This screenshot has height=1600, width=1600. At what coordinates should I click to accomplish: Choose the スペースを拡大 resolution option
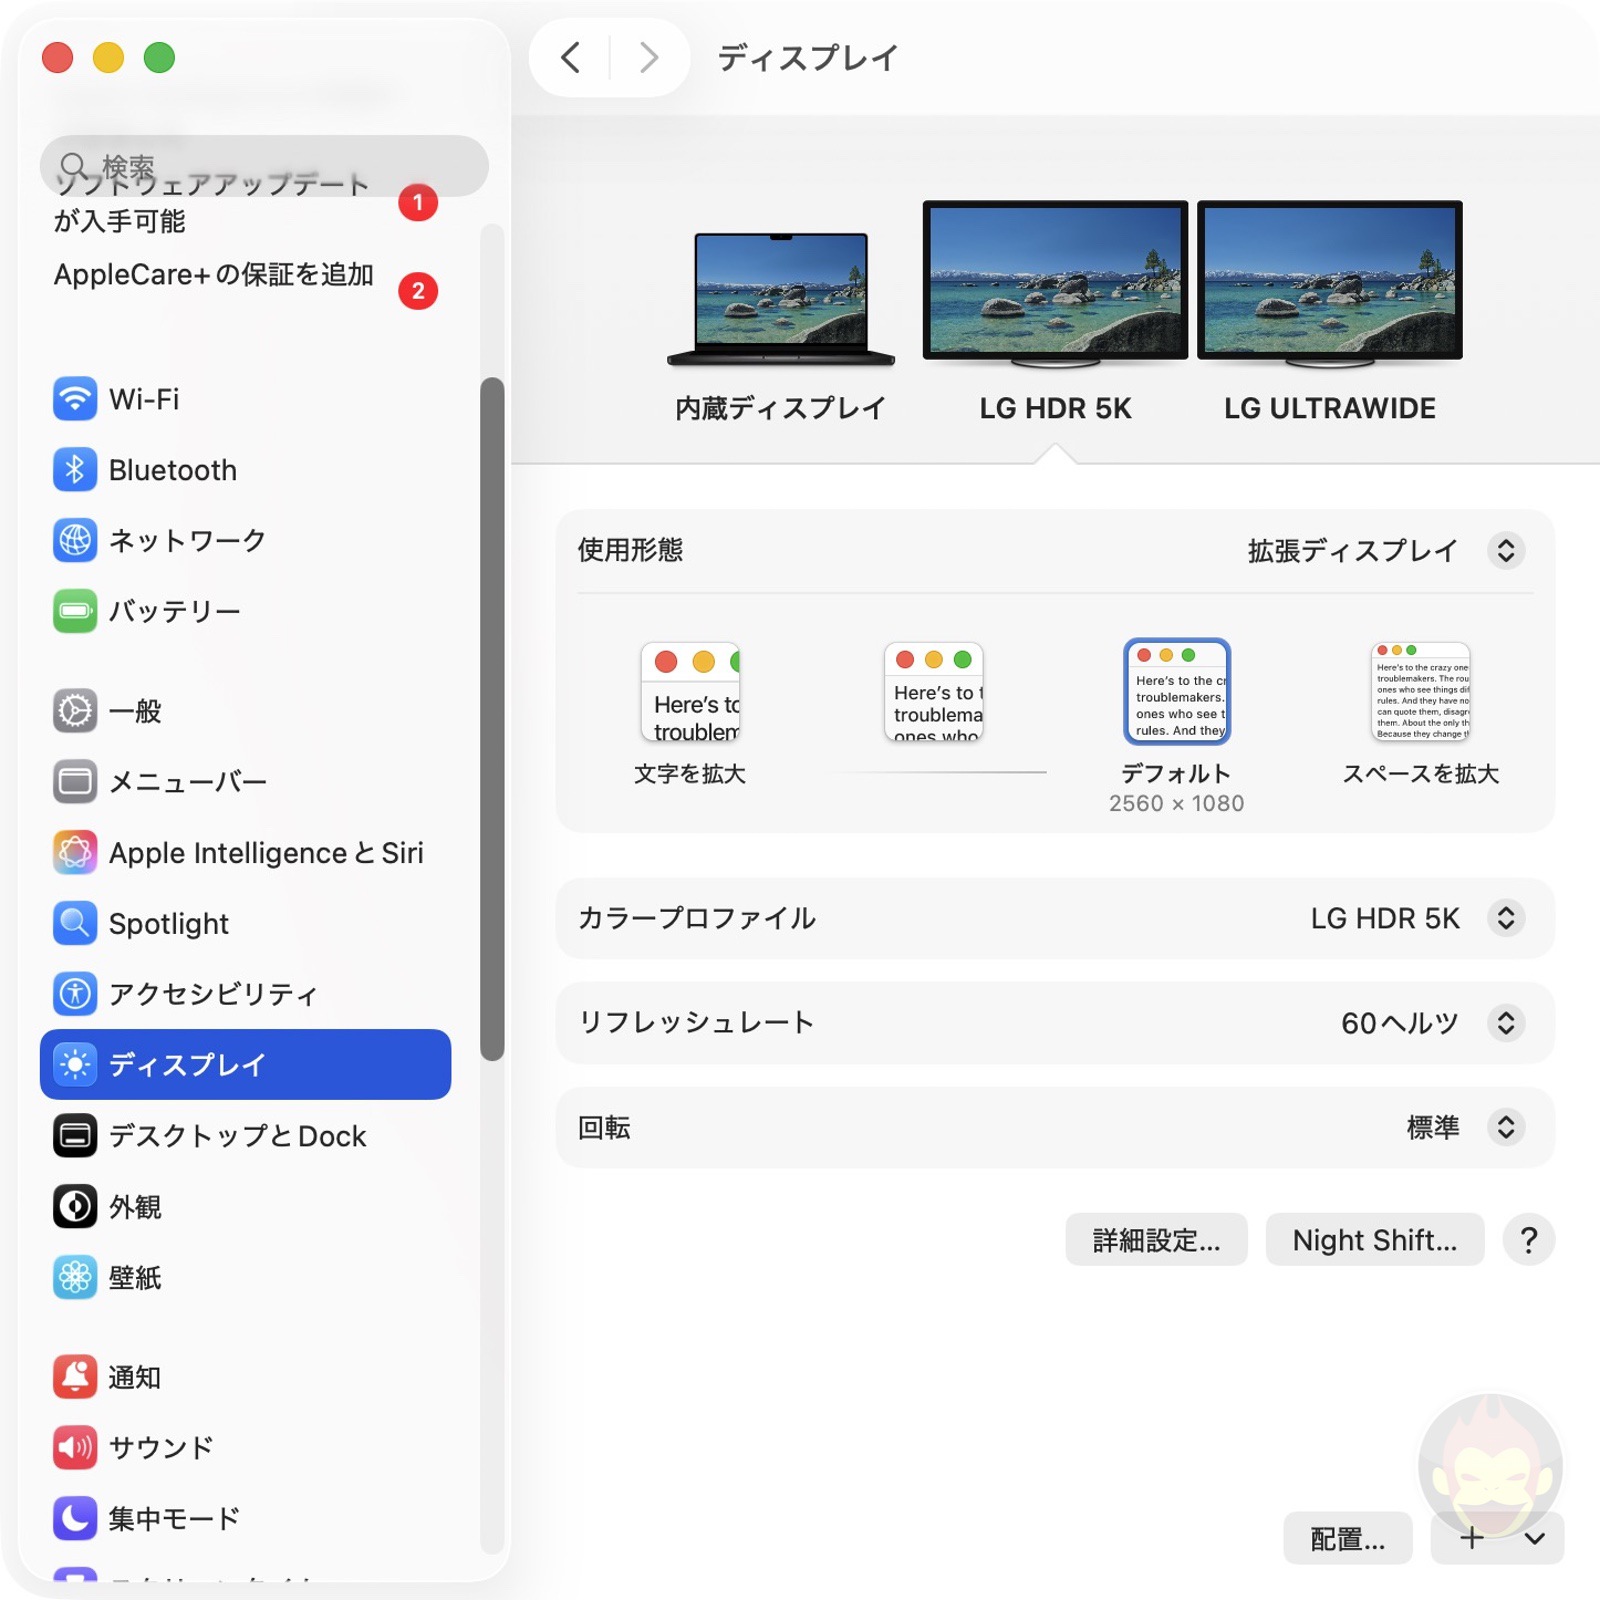[x=1420, y=693]
